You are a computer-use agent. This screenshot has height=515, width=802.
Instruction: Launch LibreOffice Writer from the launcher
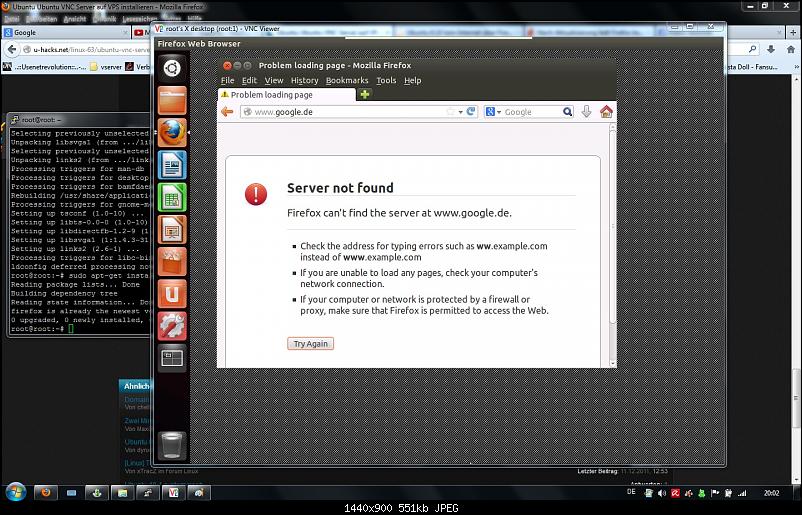[172, 165]
